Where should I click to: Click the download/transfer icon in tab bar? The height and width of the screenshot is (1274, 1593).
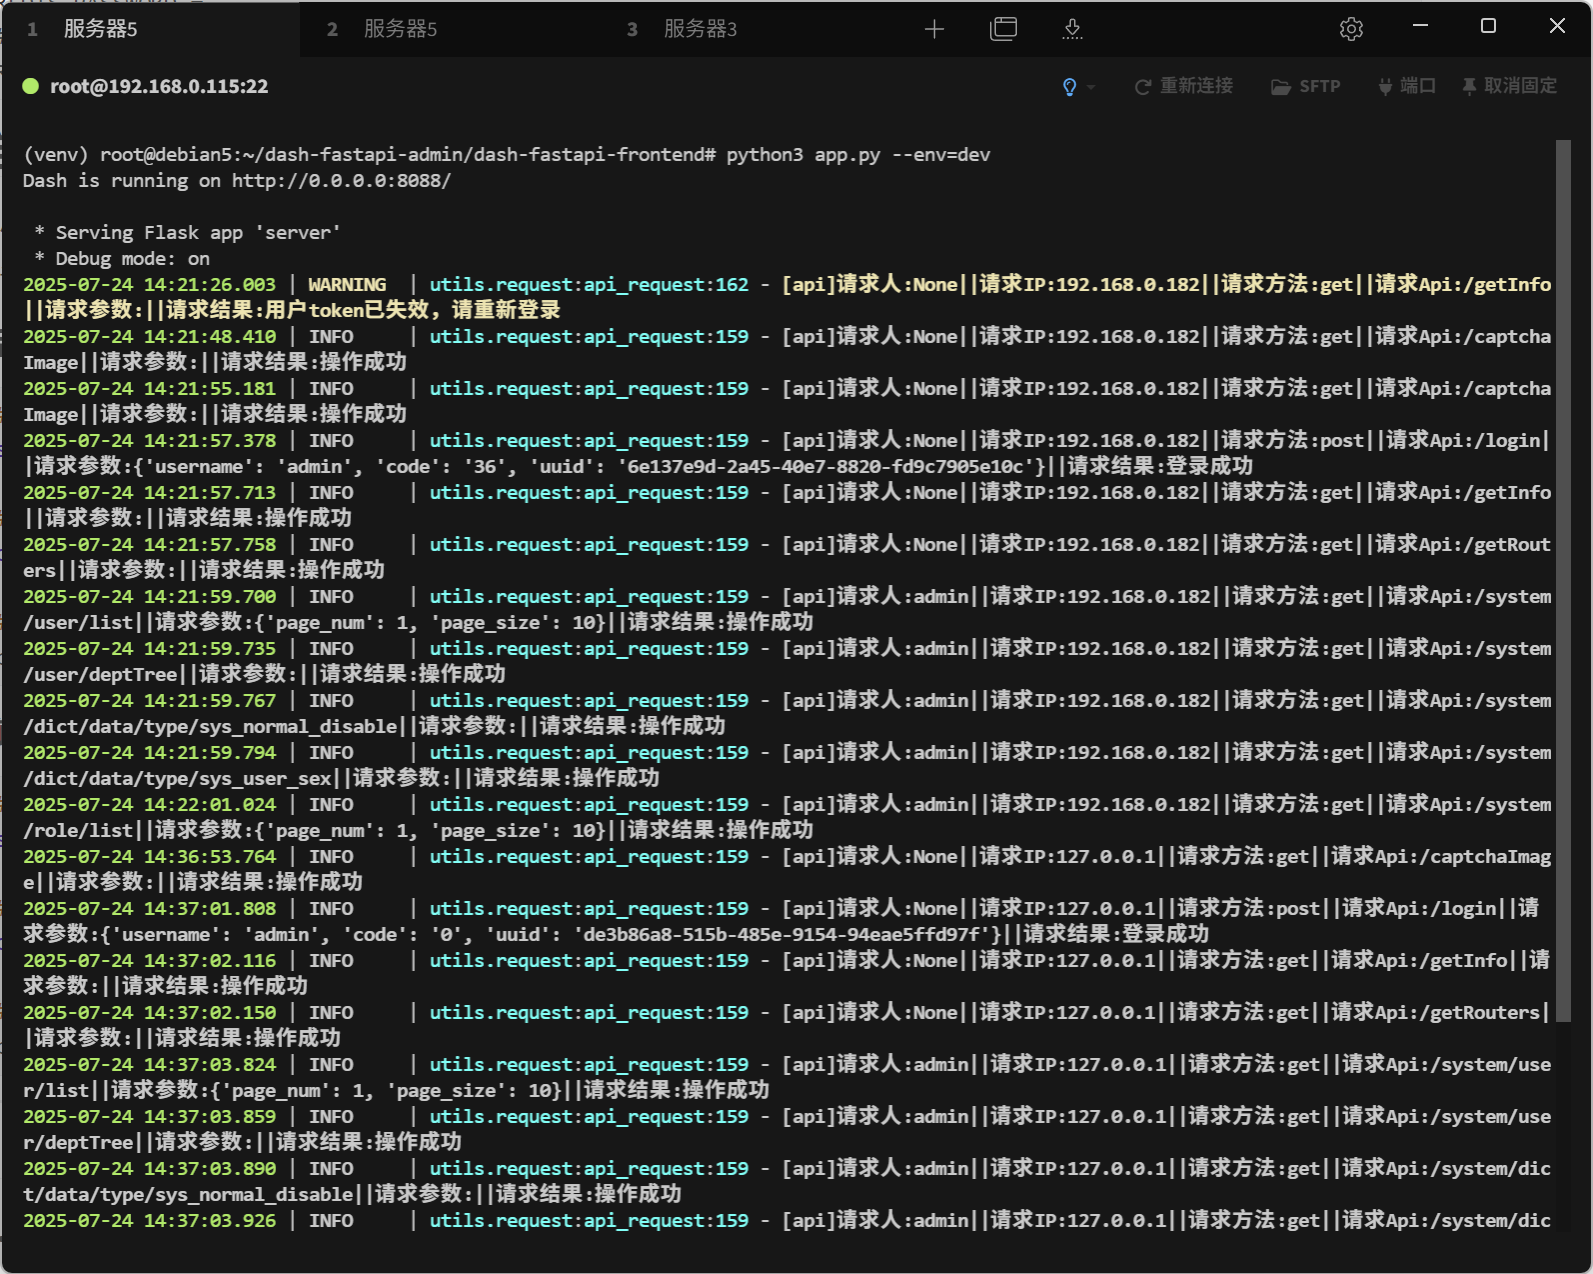tap(1072, 29)
